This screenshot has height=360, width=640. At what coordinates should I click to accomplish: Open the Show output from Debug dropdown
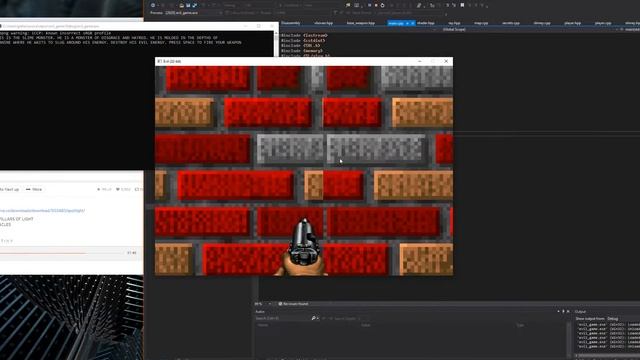pos(612,318)
